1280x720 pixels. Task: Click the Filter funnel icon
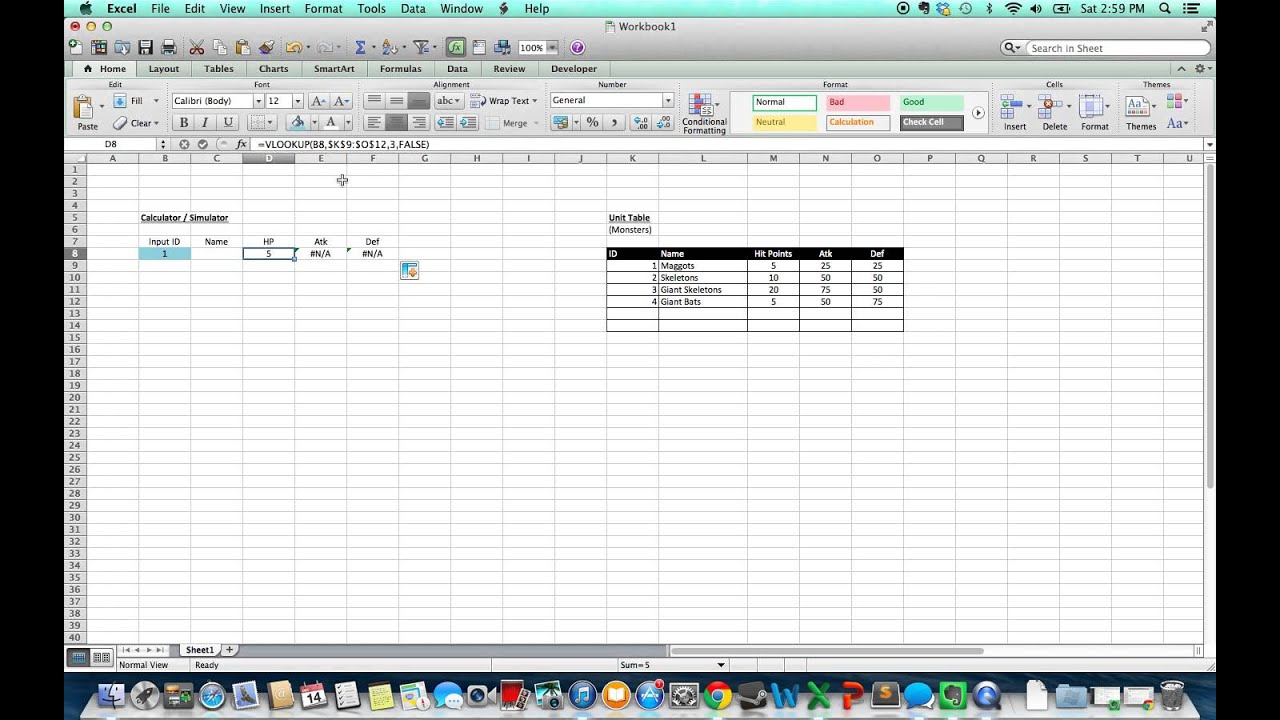click(421, 47)
